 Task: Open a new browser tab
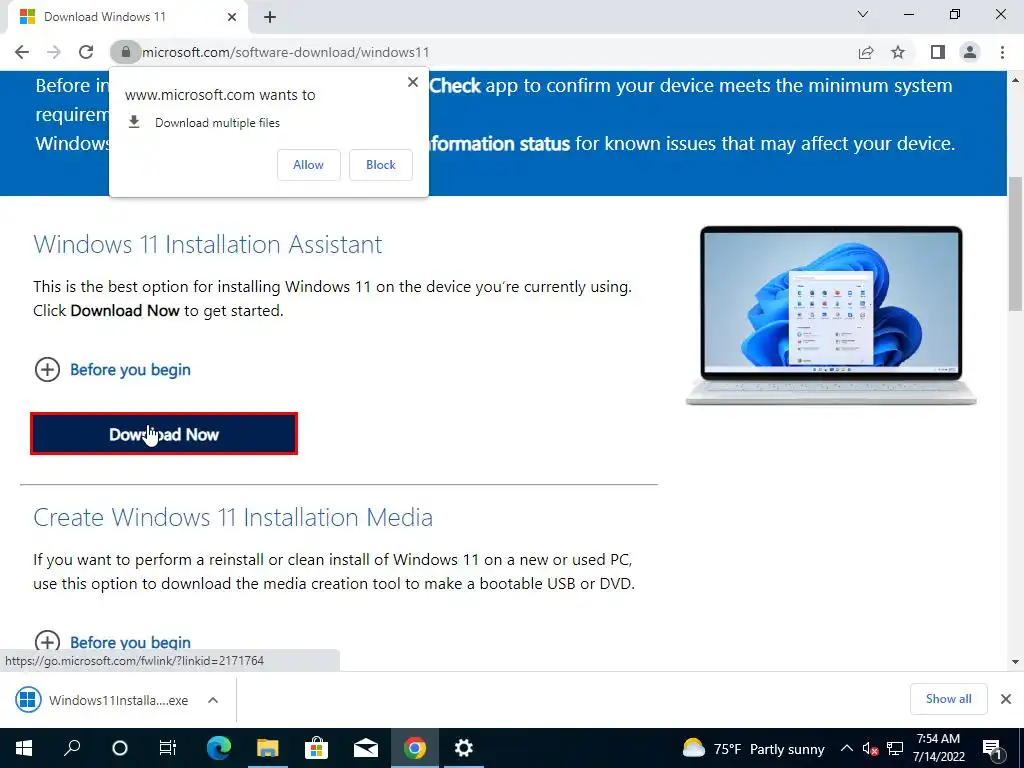pos(270,17)
